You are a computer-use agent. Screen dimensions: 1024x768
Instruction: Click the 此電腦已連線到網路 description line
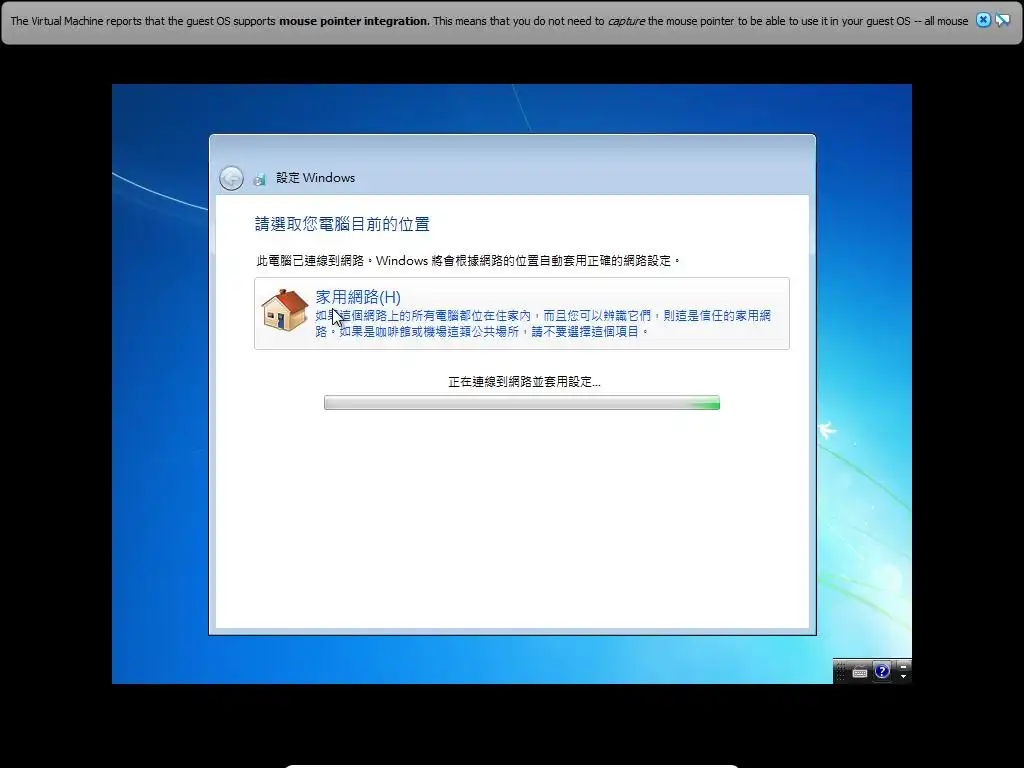tap(468, 261)
